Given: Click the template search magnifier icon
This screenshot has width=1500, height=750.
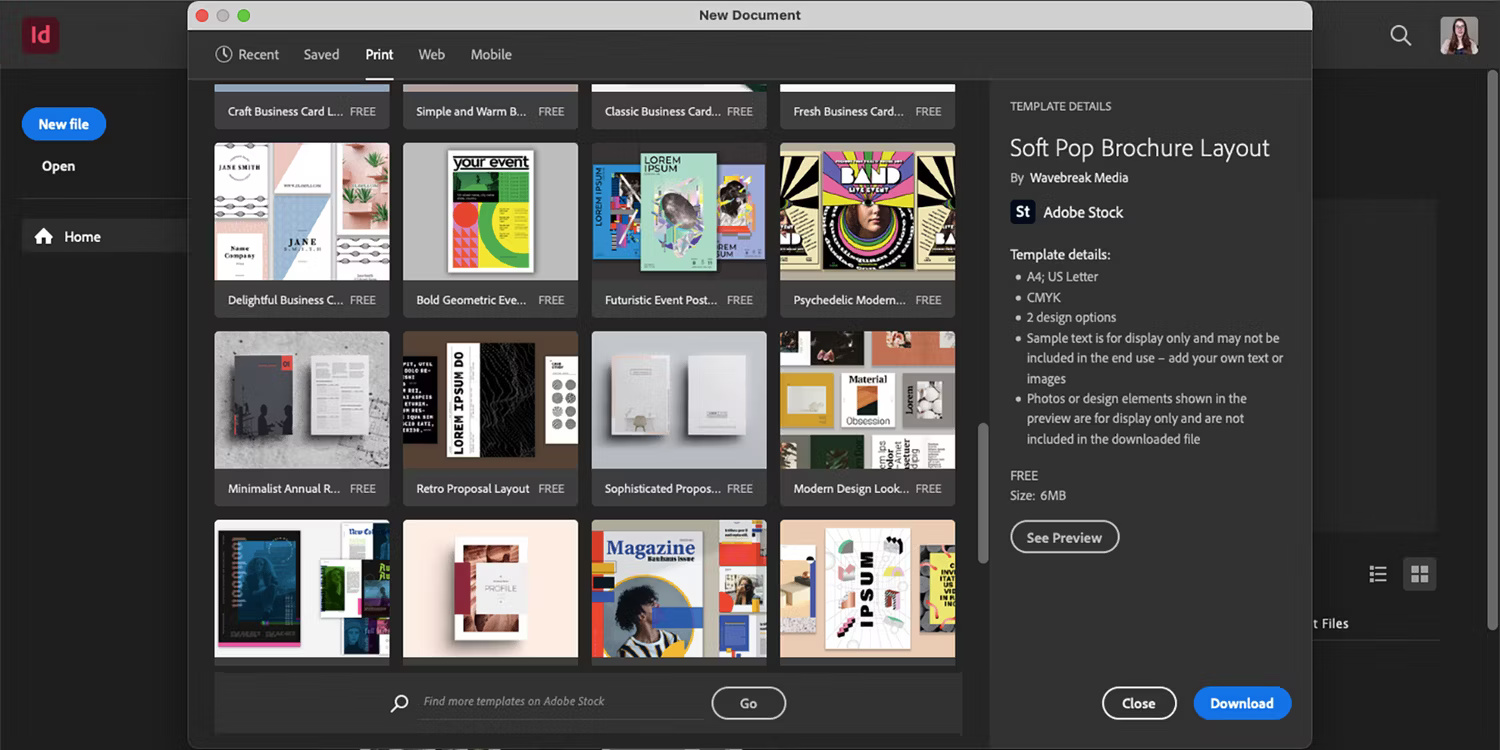Looking at the screenshot, I should [400, 703].
